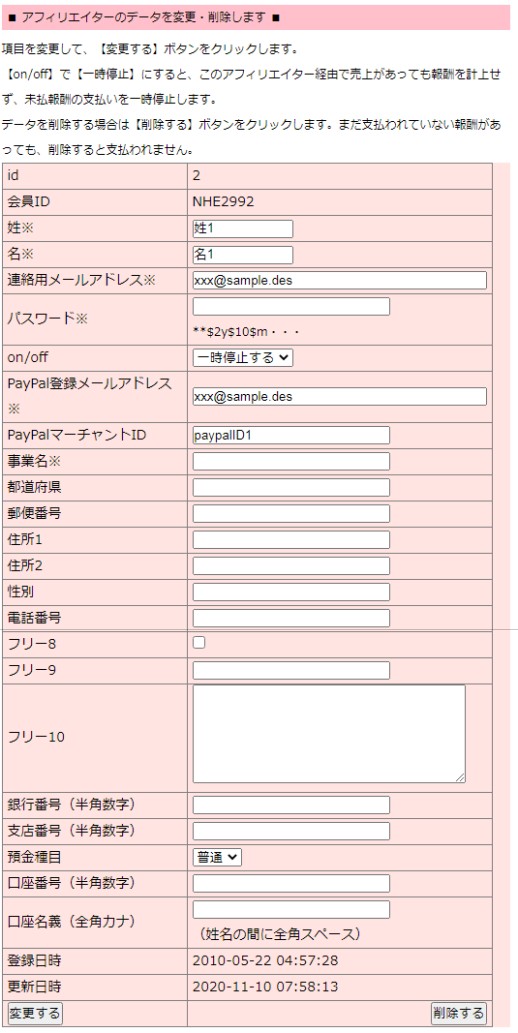Focus the 口座名義 text box
Viewport: 518px width, 1033px height.
291,910
